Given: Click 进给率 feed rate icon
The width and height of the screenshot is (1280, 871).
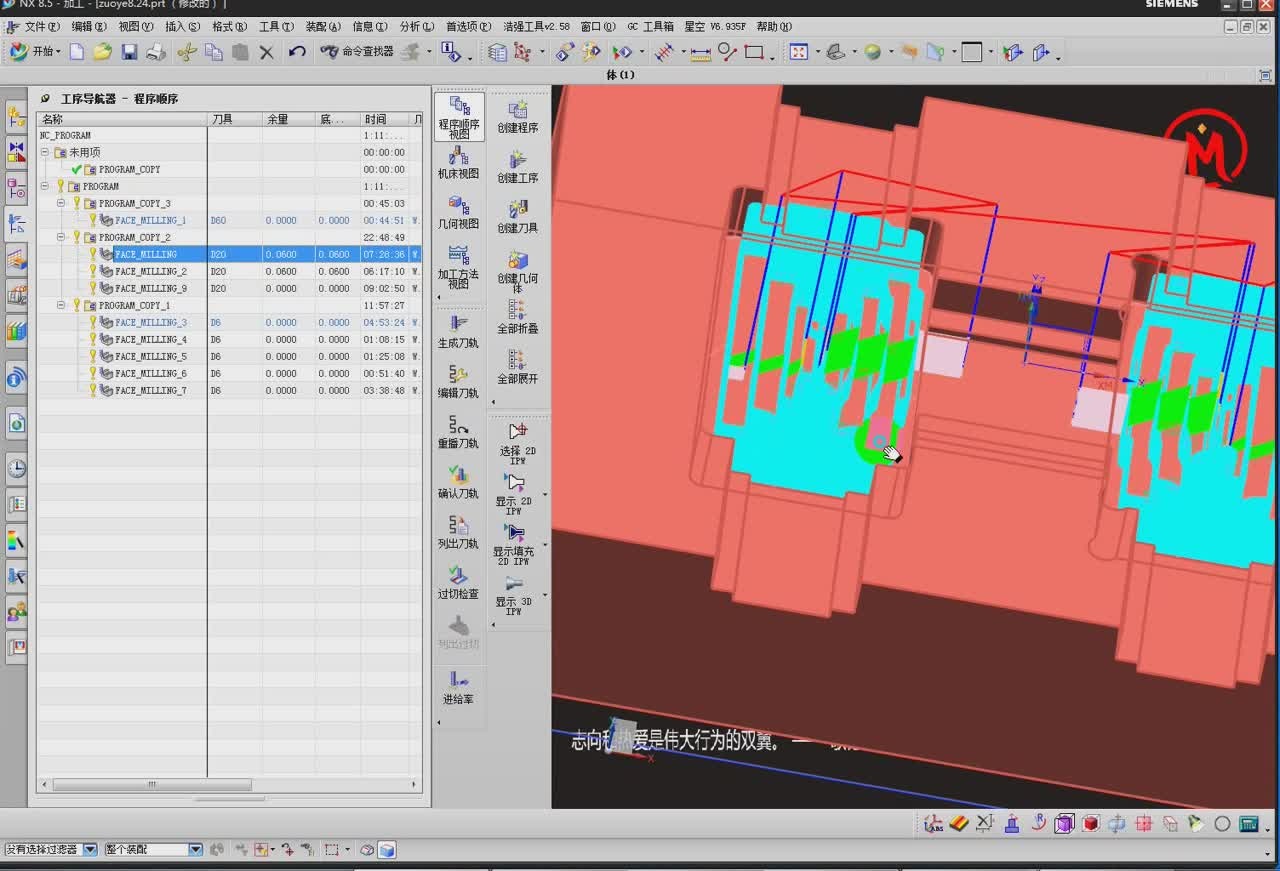Looking at the screenshot, I should click(x=459, y=688).
